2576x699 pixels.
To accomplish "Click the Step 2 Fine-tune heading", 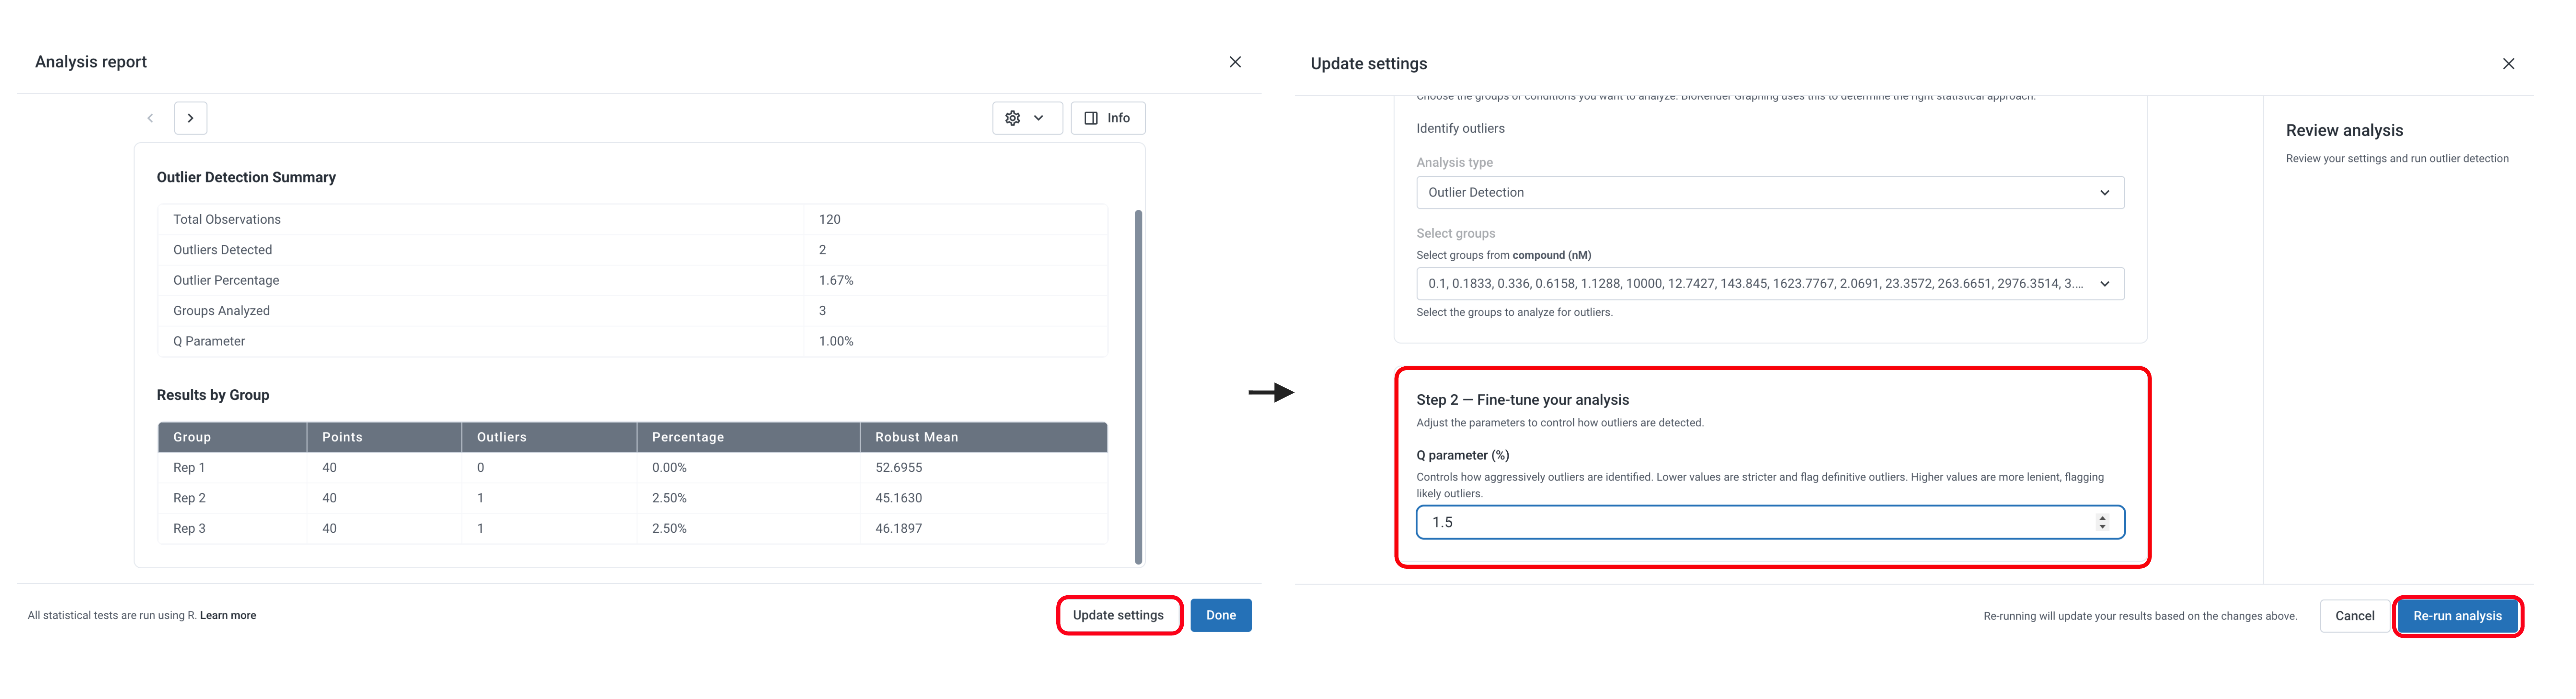I will [1522, 400].
